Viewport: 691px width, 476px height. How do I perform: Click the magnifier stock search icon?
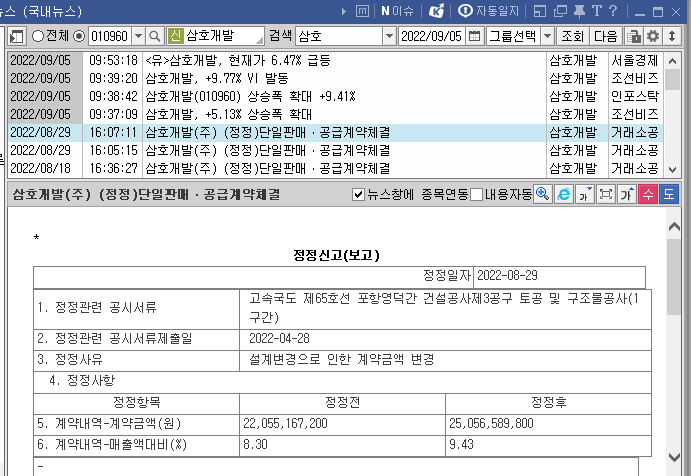tap(155, 36)
